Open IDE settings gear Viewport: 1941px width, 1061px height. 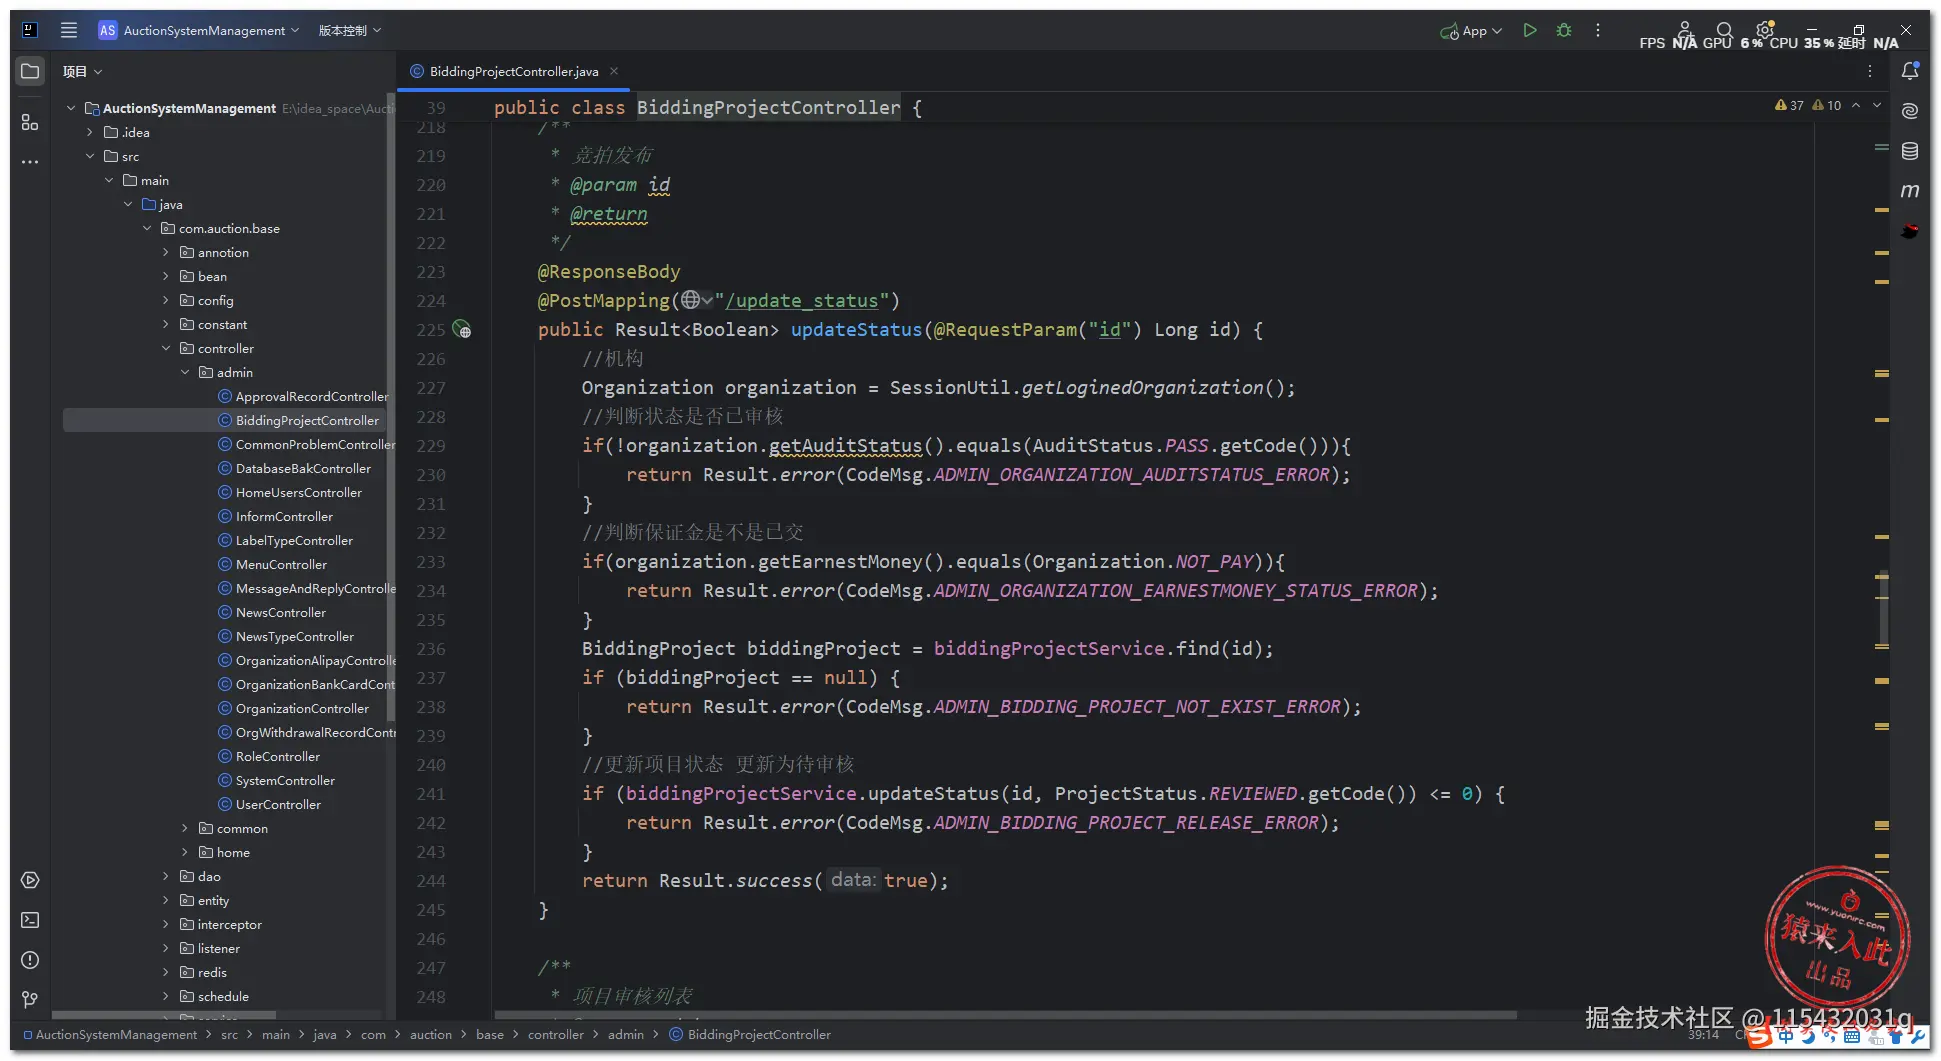1765,29
